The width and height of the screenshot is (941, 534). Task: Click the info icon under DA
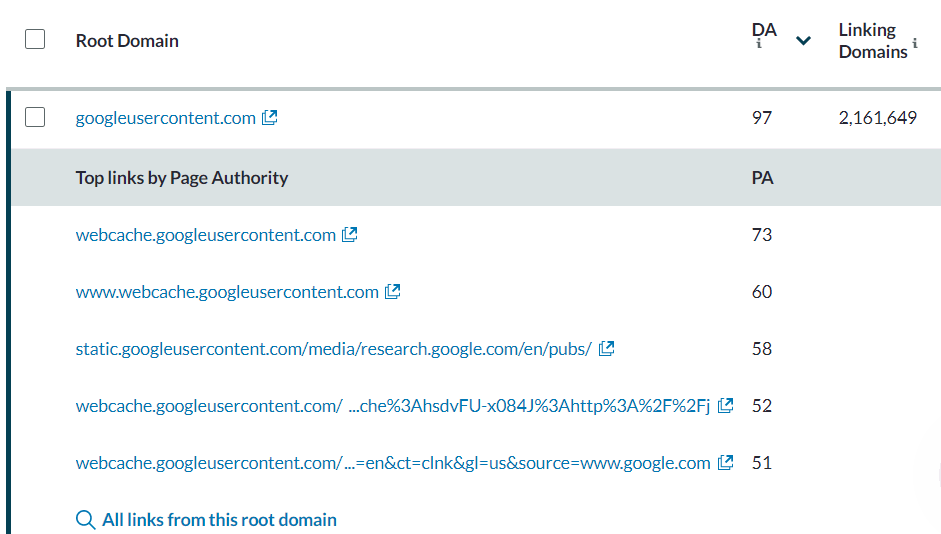759,45
